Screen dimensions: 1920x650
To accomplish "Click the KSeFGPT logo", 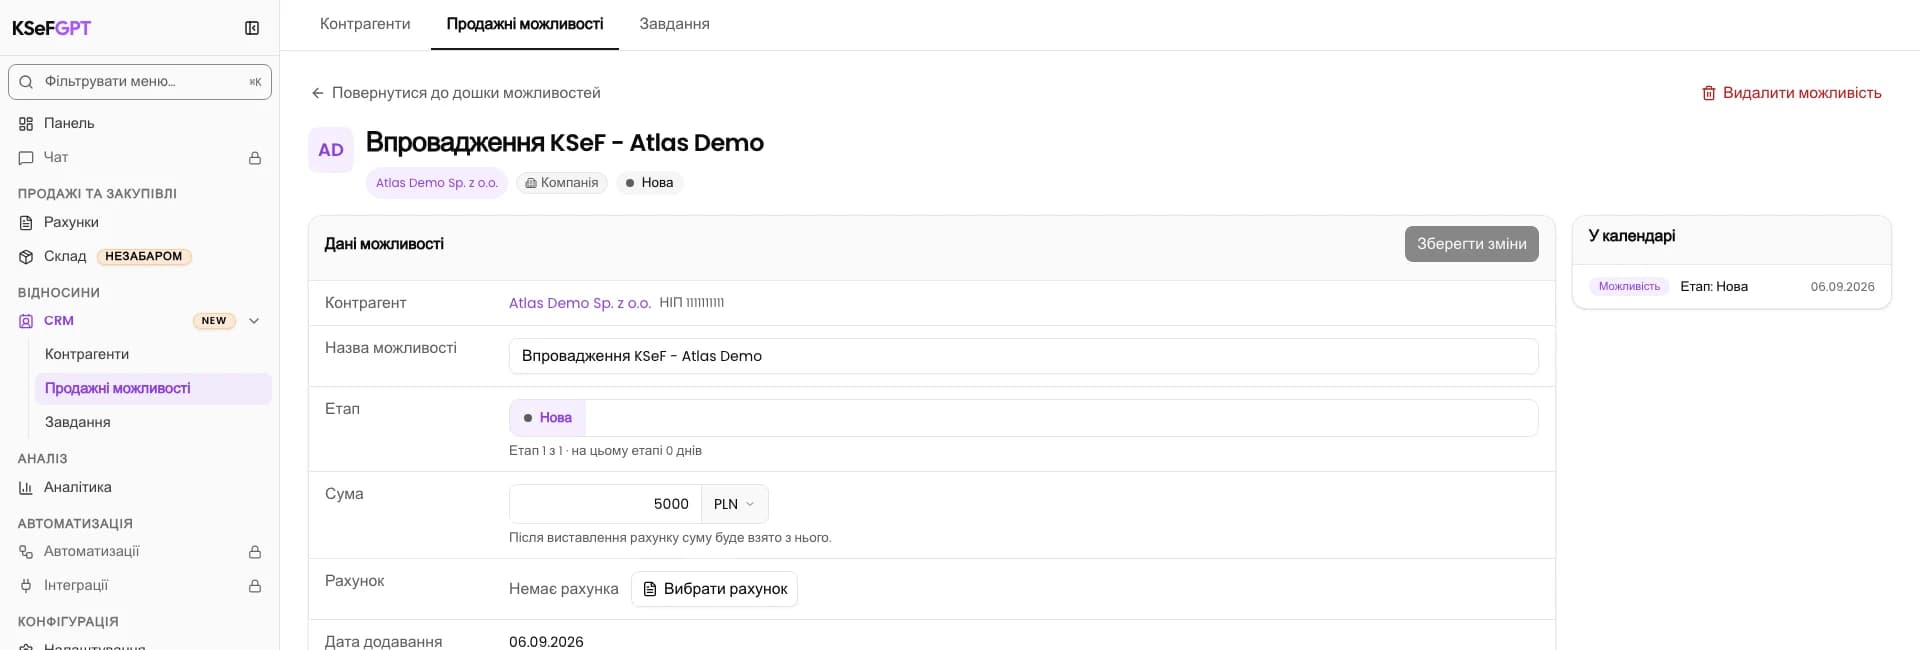I will click(51, 28).
